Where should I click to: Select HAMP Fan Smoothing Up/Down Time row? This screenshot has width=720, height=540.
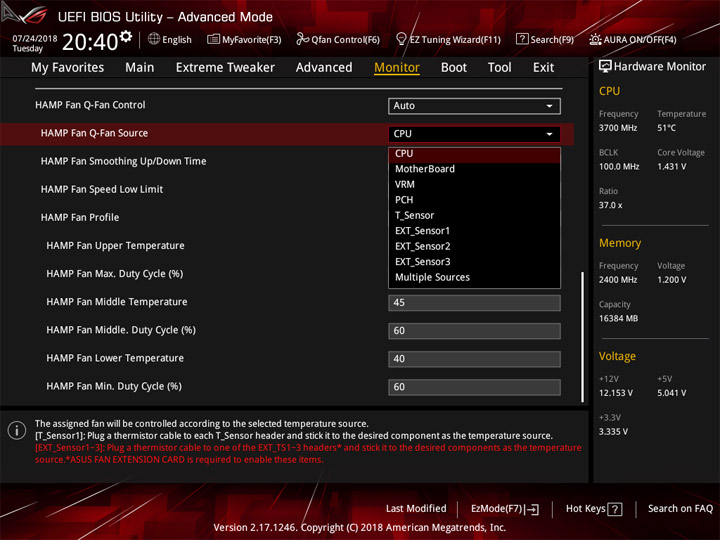coord(123,162)
